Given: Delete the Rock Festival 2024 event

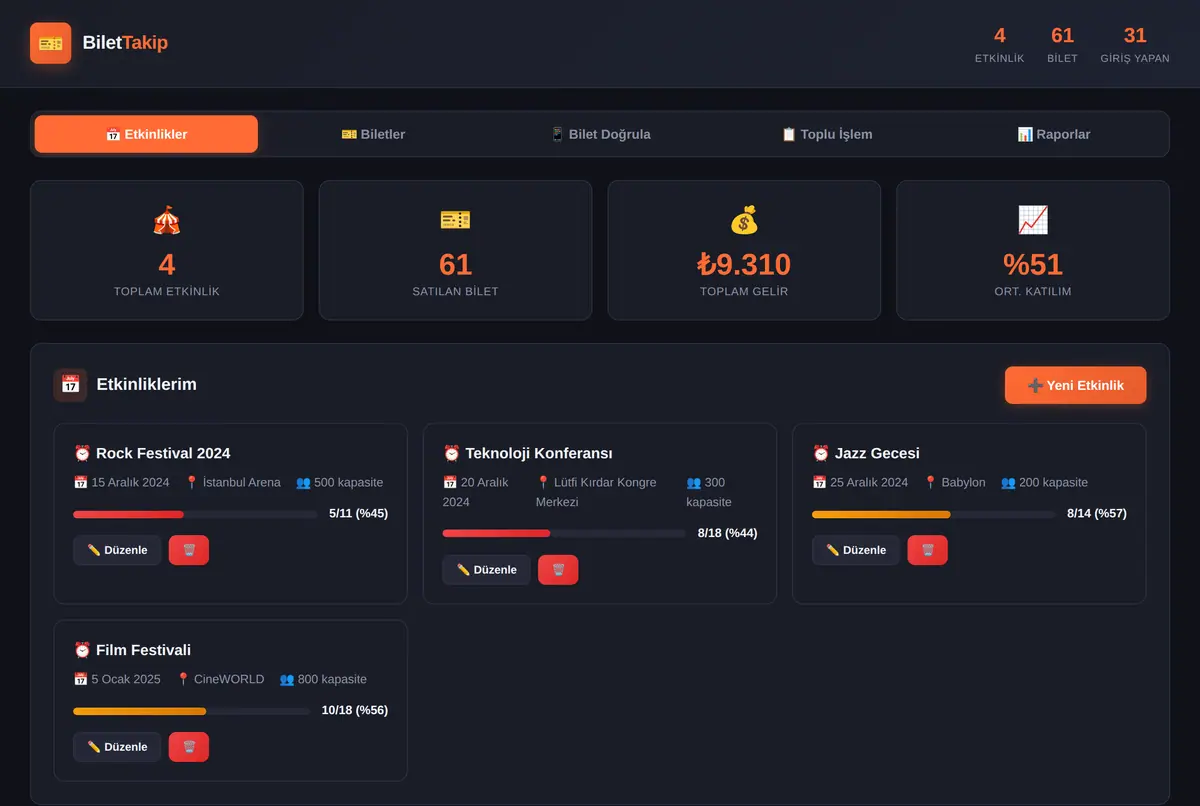Looking at the screenshot, I should [x=189, y=550].
